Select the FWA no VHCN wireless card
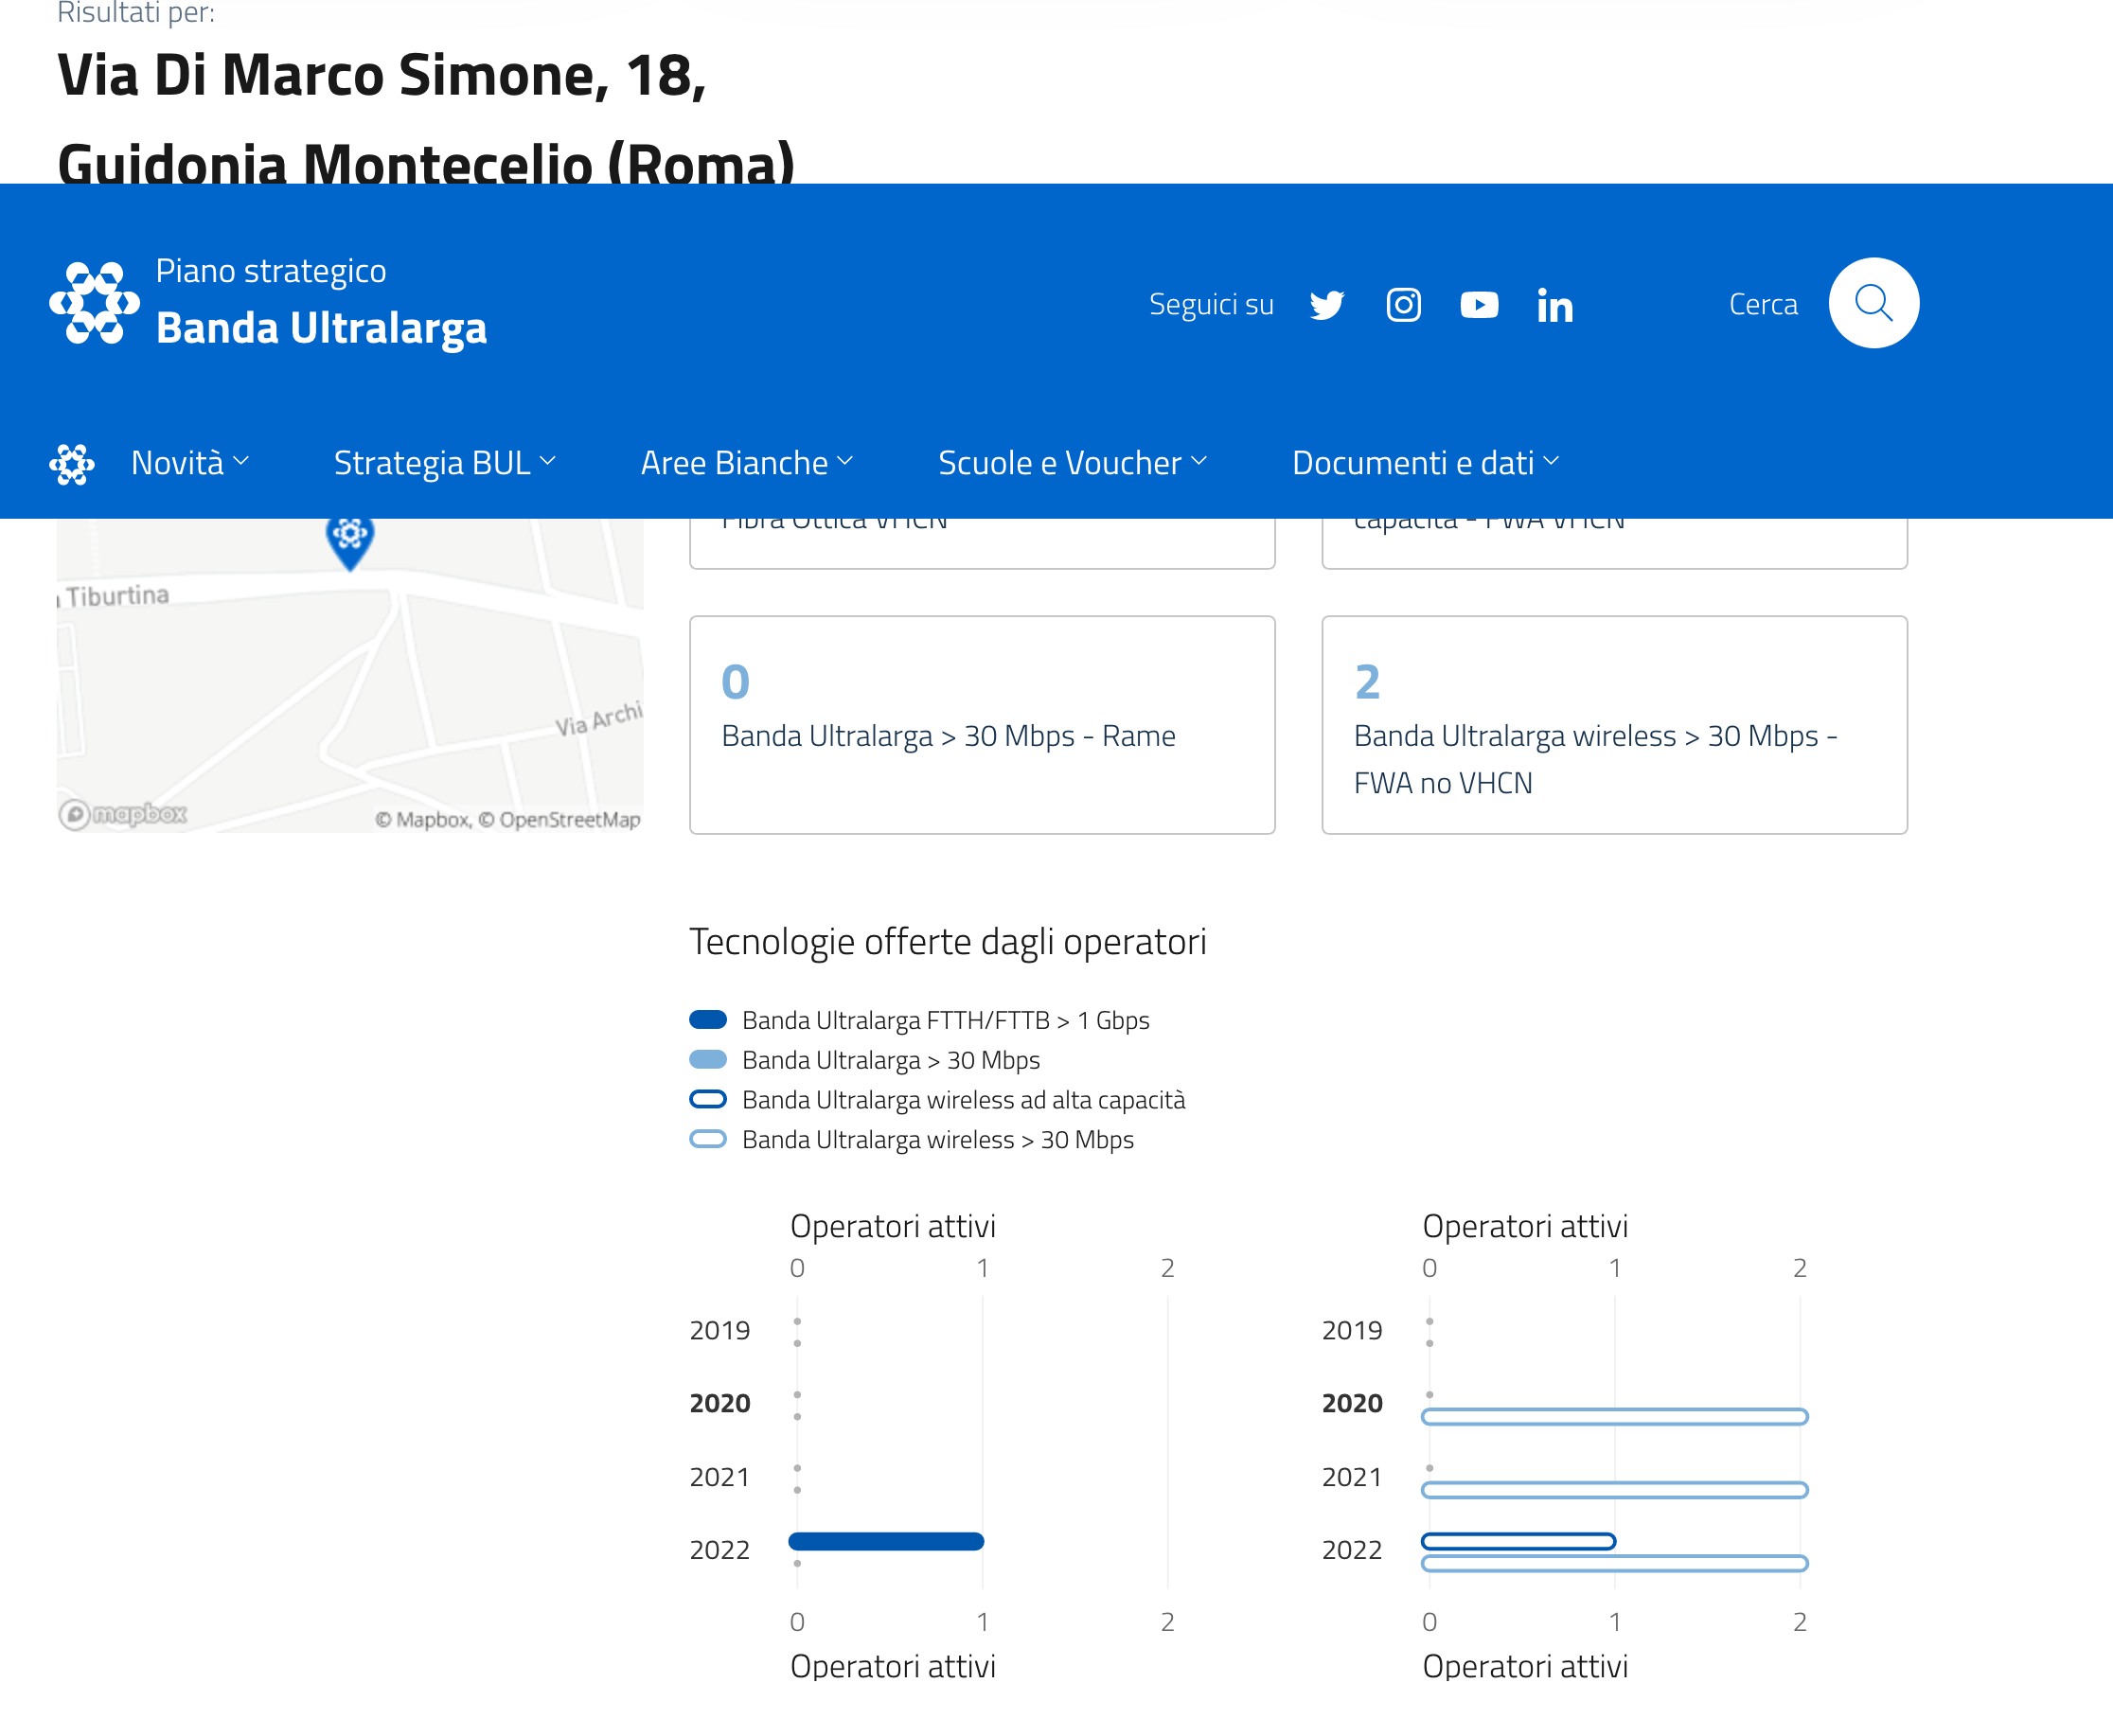The image size is (2113, 1736). [1614, 725]
